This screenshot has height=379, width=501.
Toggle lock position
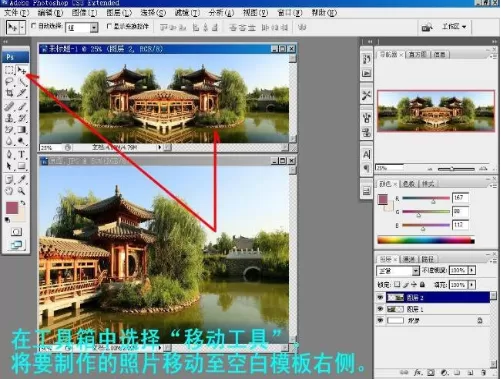click(414, 284)
